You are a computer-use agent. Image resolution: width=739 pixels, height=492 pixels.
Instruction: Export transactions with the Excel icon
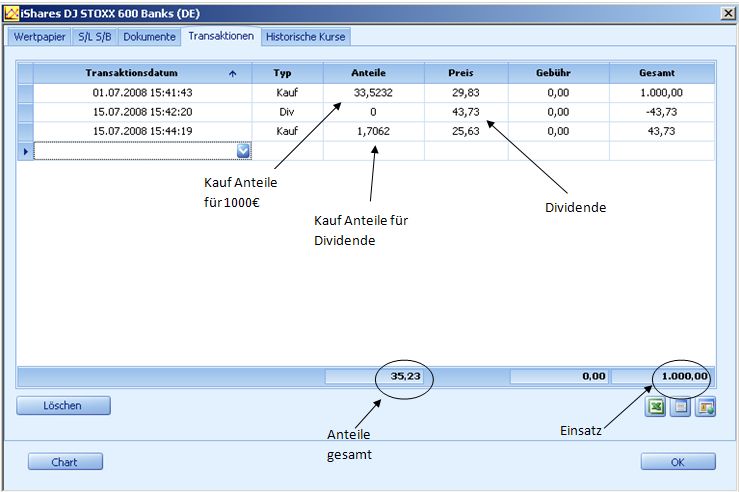click(656, 407)
